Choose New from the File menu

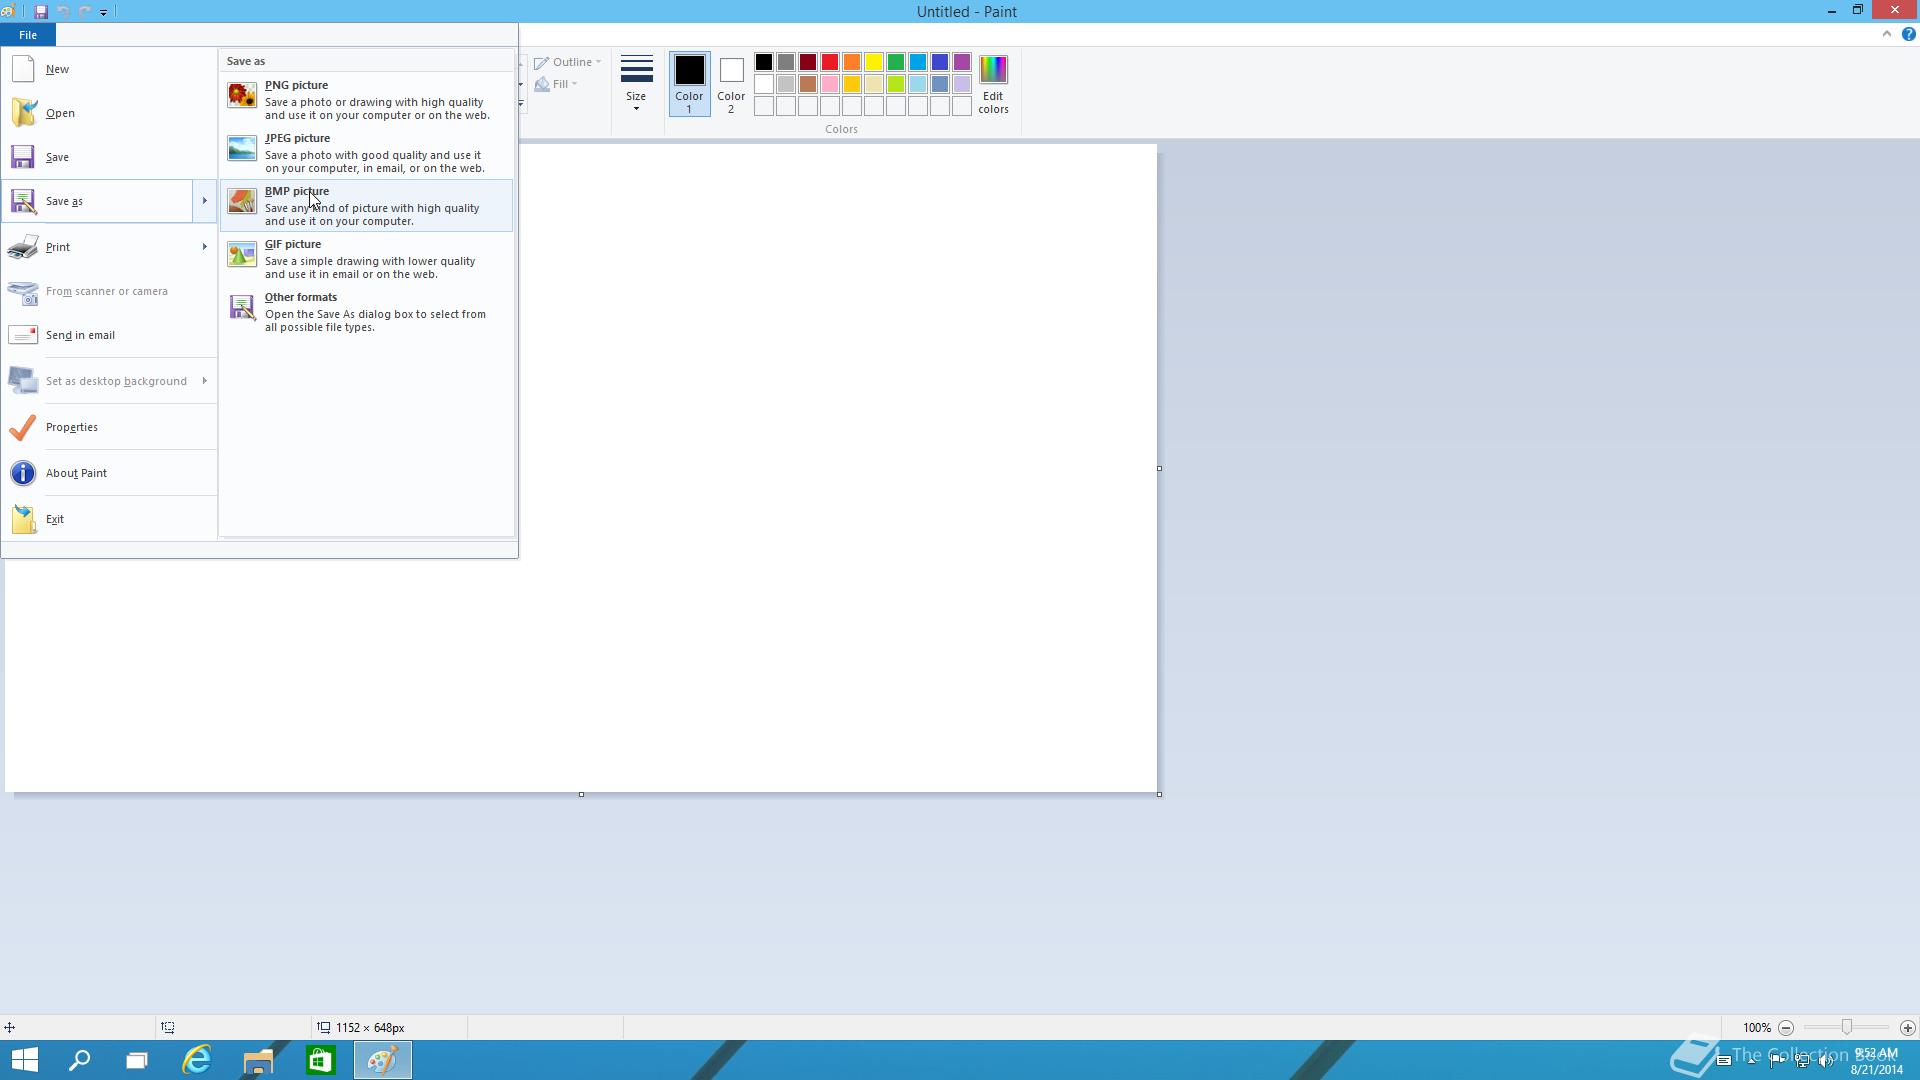(x=109, y=69)
